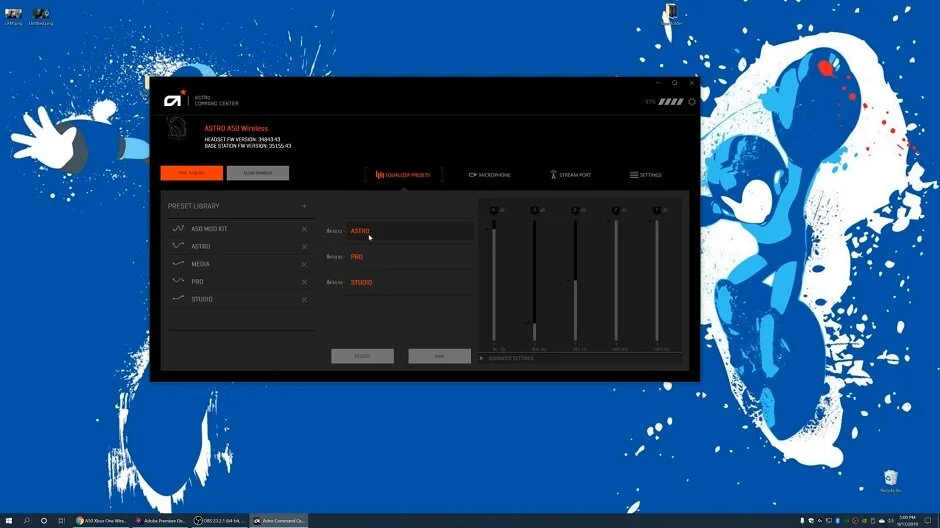This screenshot has height=528, width=940.
Task: Remove the MEDIA preset with its X
Action: (304, 264)
